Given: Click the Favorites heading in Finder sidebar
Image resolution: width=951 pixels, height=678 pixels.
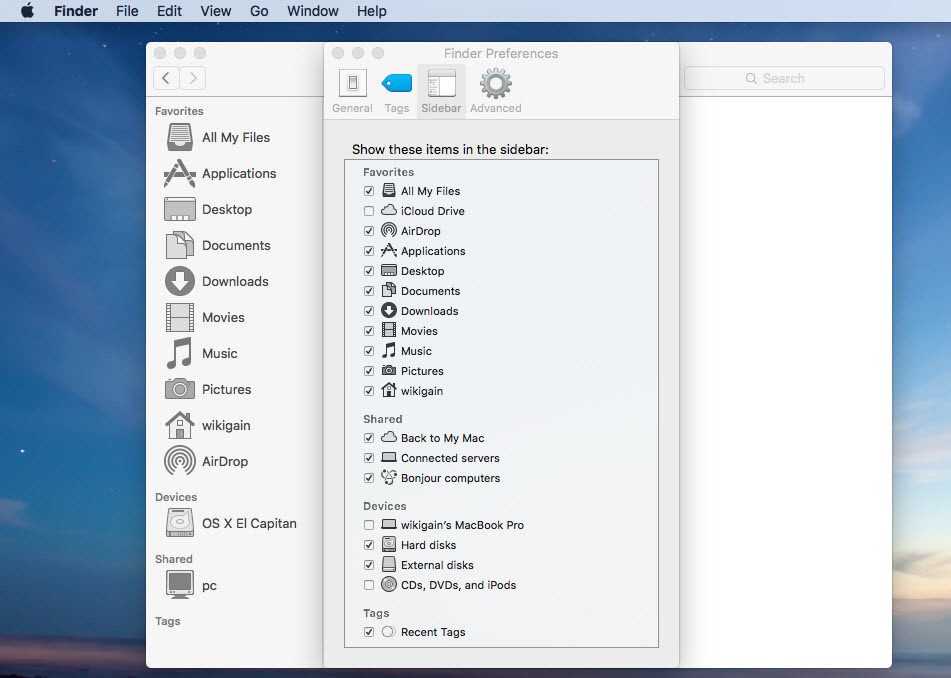Looking at the screenshot, I should tap(179, 111).
